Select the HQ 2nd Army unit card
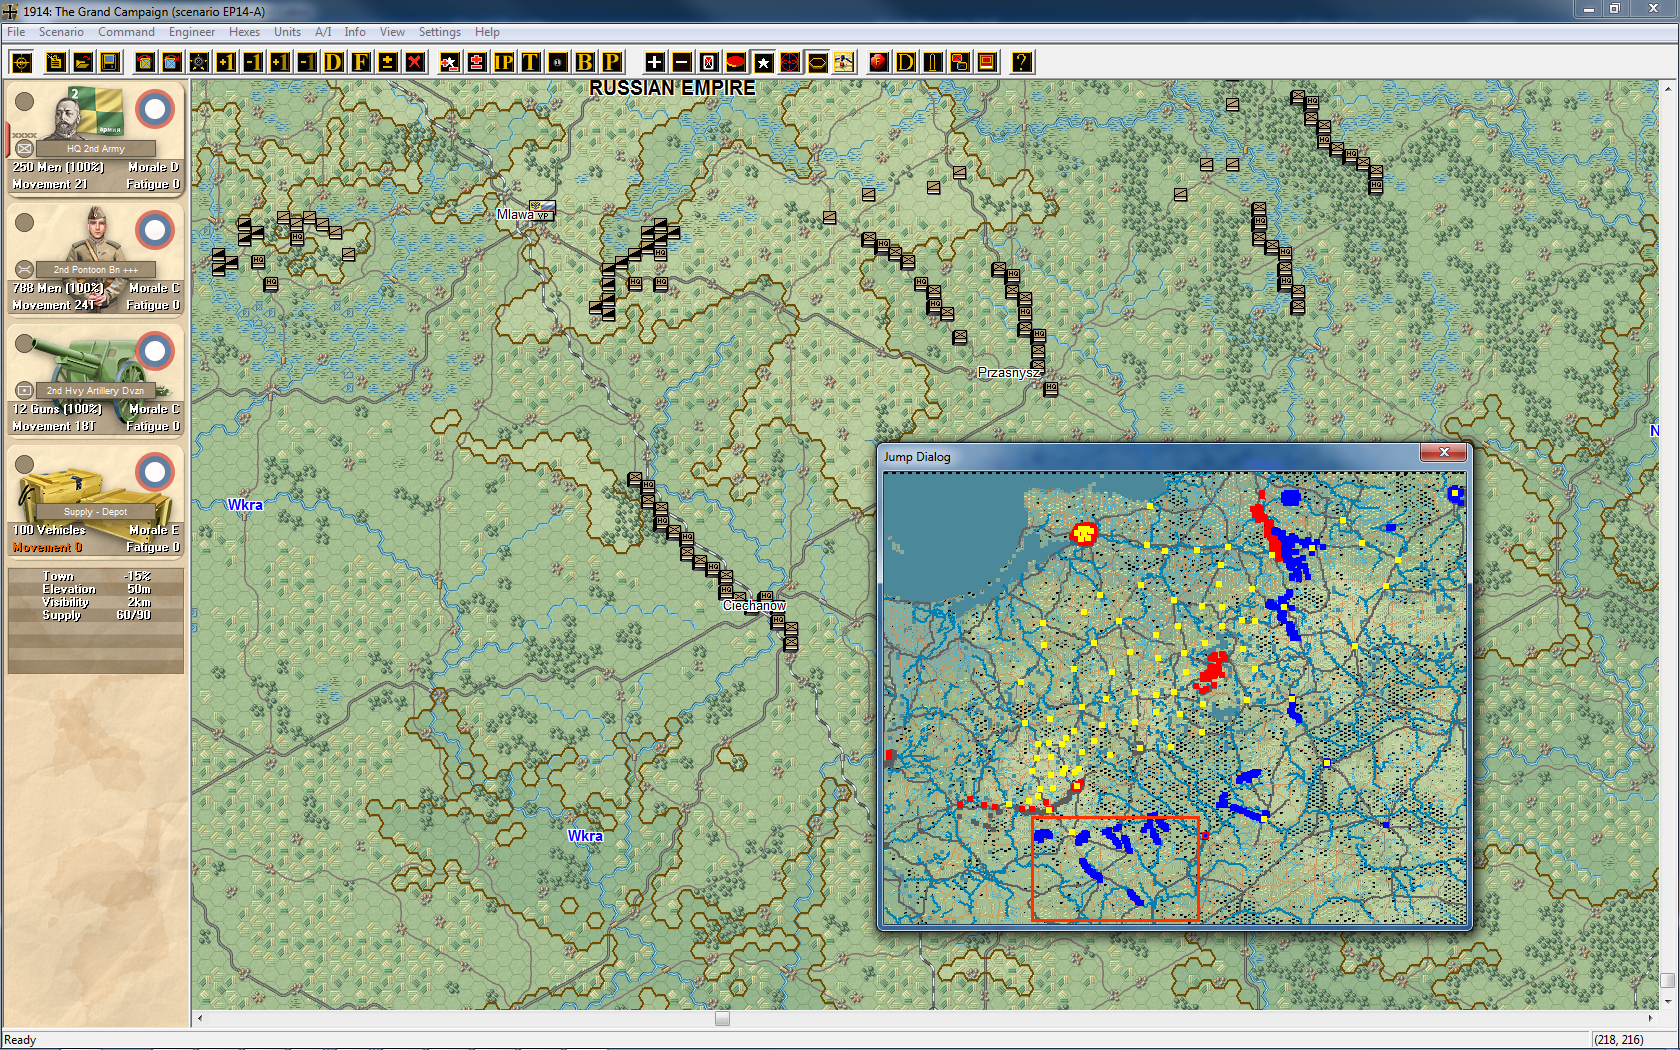The width and height of the screenshot is (1680, 1050). [x=96, y=138]
